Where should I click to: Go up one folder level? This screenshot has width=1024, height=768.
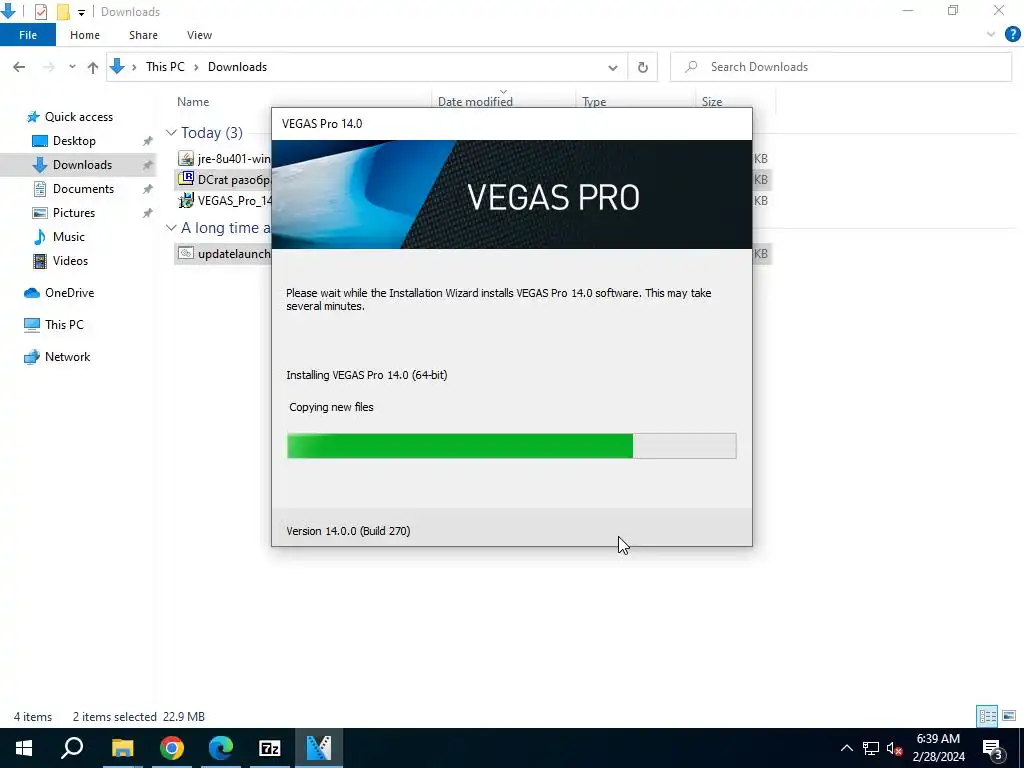[x=93, y=67]
